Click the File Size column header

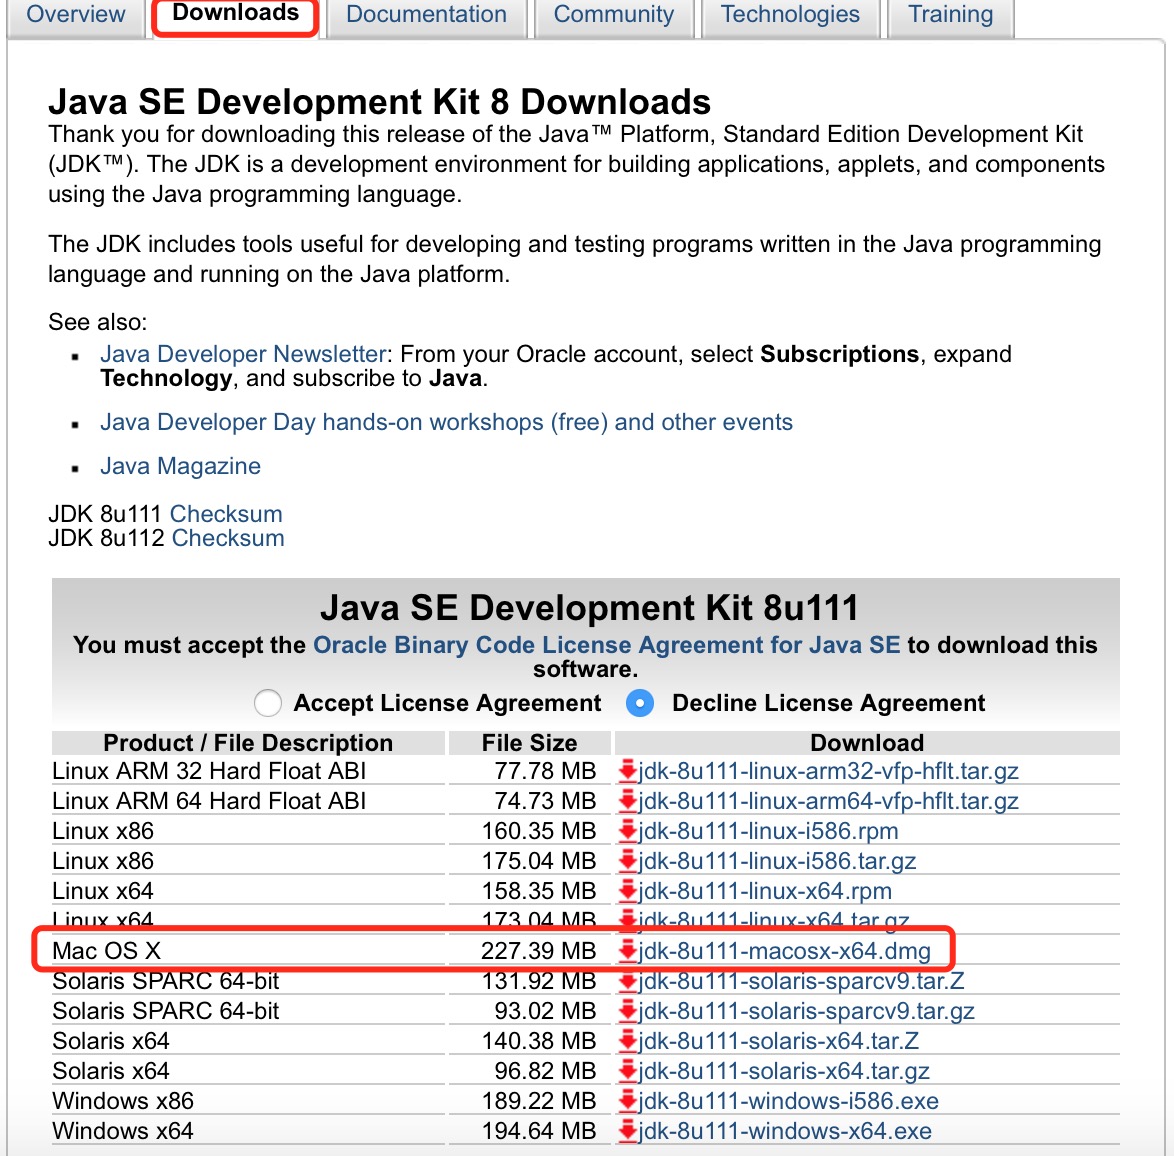point(529,742)
